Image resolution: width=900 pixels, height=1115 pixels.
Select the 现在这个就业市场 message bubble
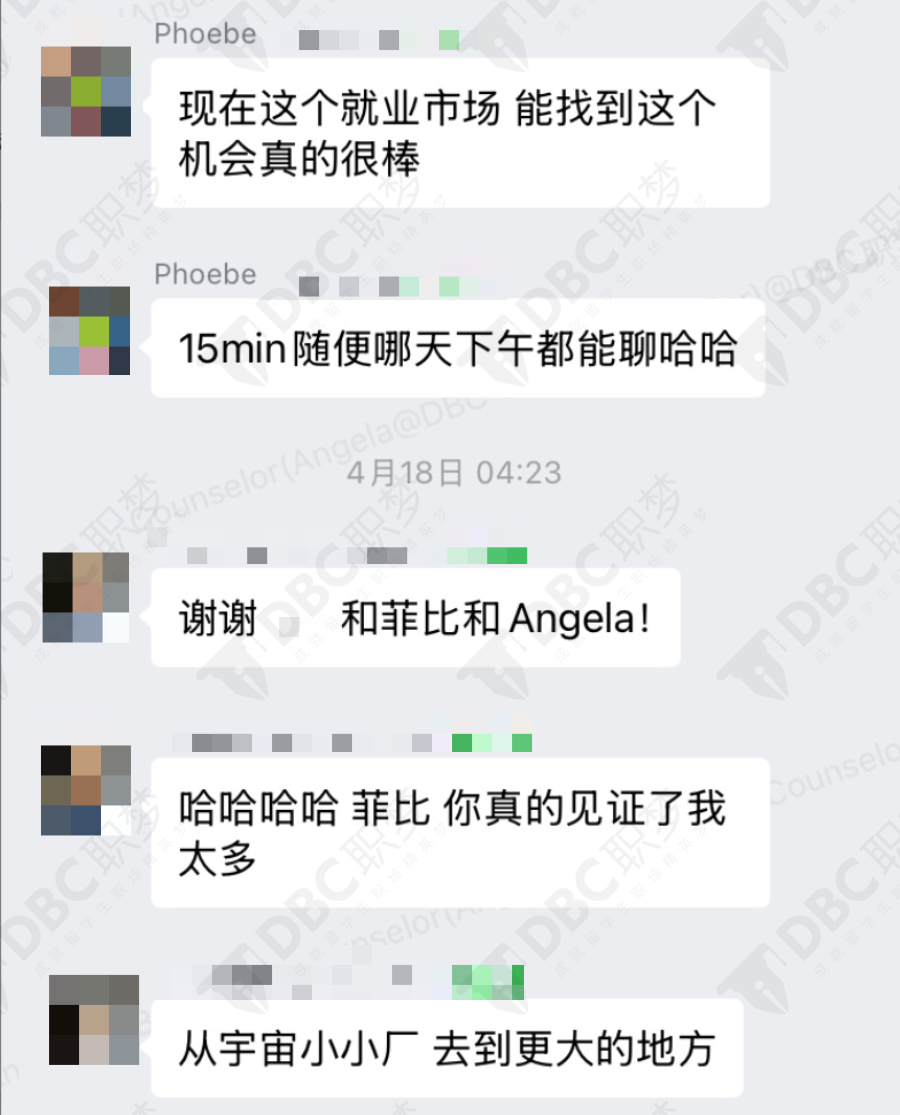461,133
